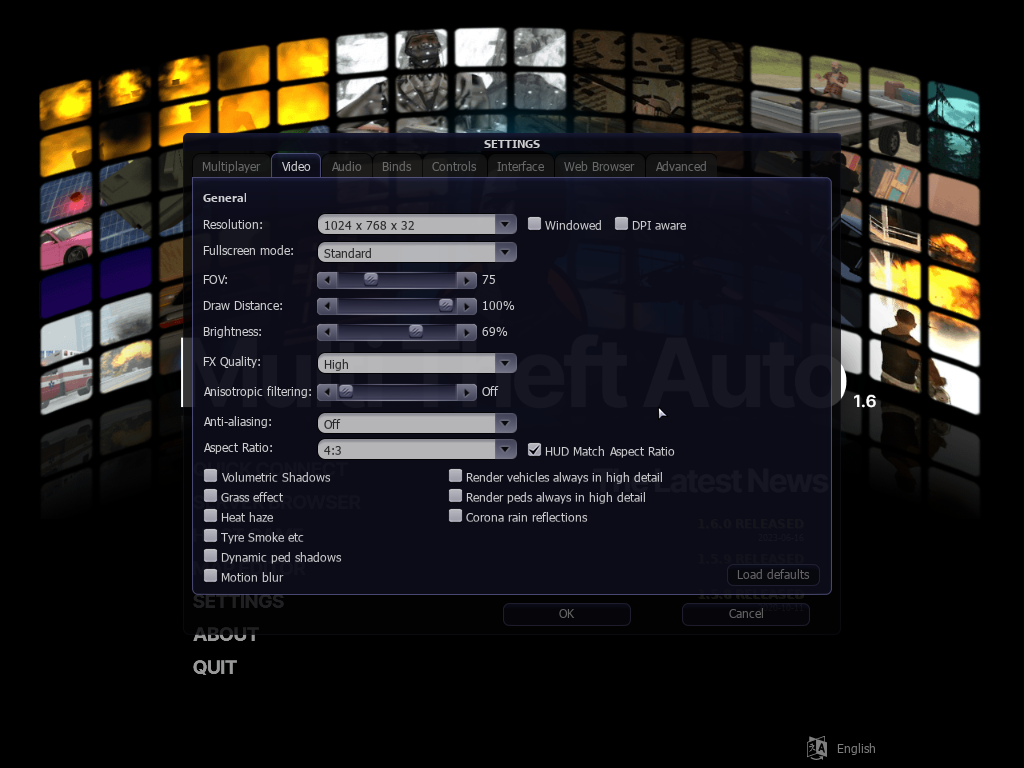The height and width of the screenshot is (768, 1024).
Task: Go to Advanced tab
Action: point(680,167)
